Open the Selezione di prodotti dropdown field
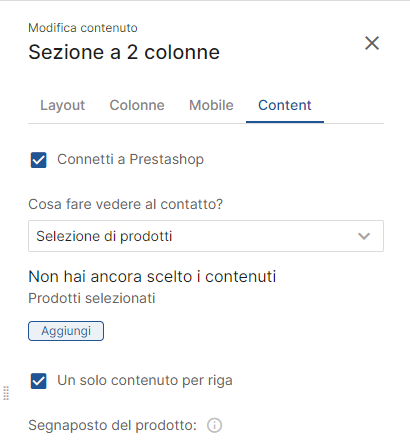The image size is (410, 445). coord(206,236)
